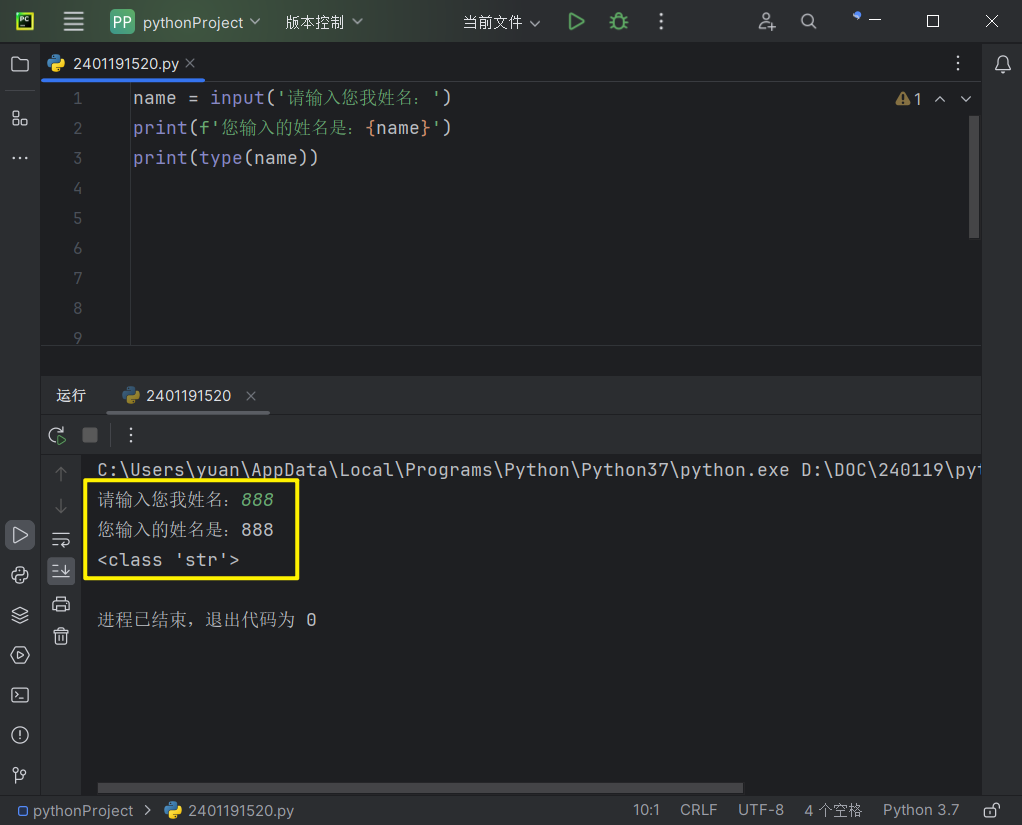Open the Structure tool window icon
Screen dimensions: 1022x825
click(20, 118)
